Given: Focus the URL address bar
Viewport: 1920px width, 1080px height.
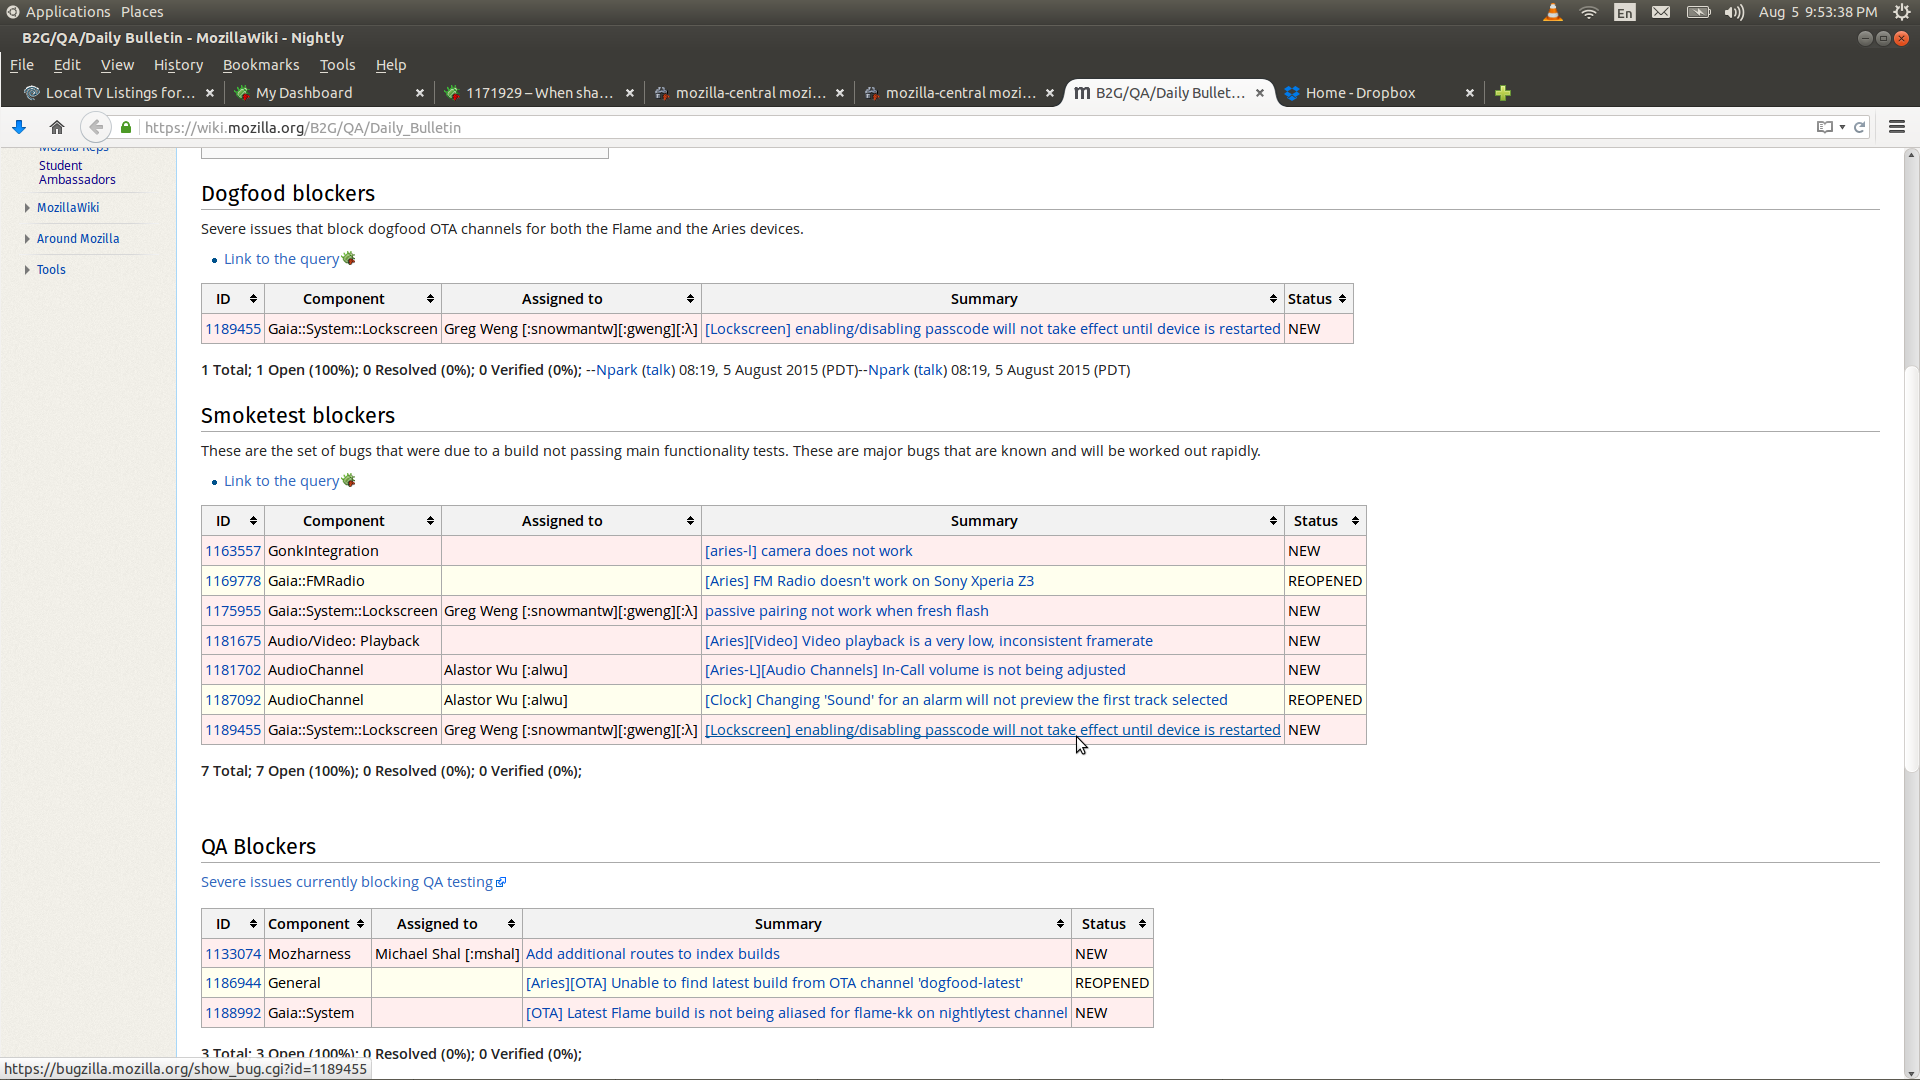Looking at the screenshot, I should click(970, 127).
